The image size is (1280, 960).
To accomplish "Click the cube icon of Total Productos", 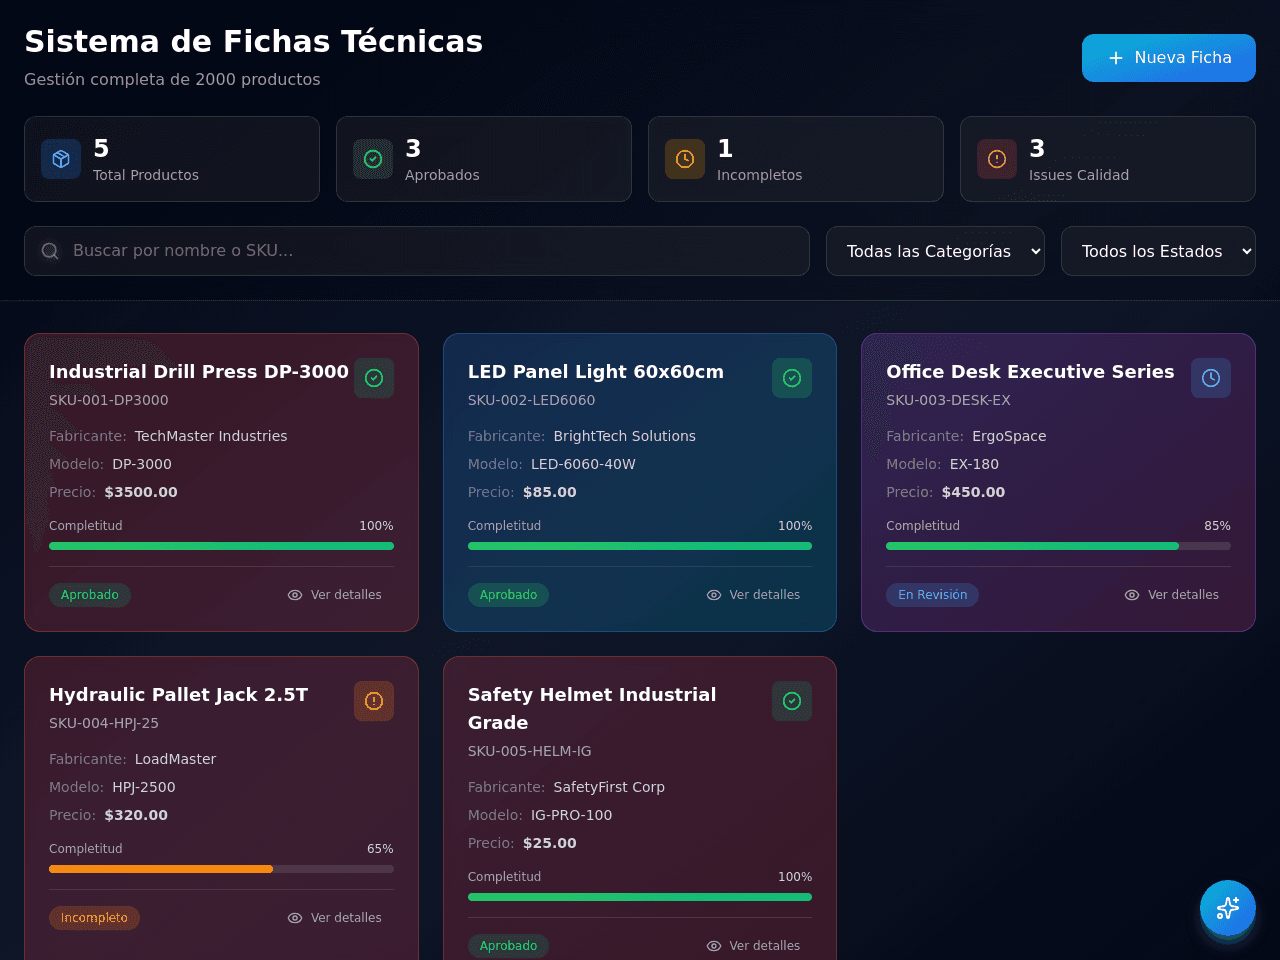I will click(61, 159).
